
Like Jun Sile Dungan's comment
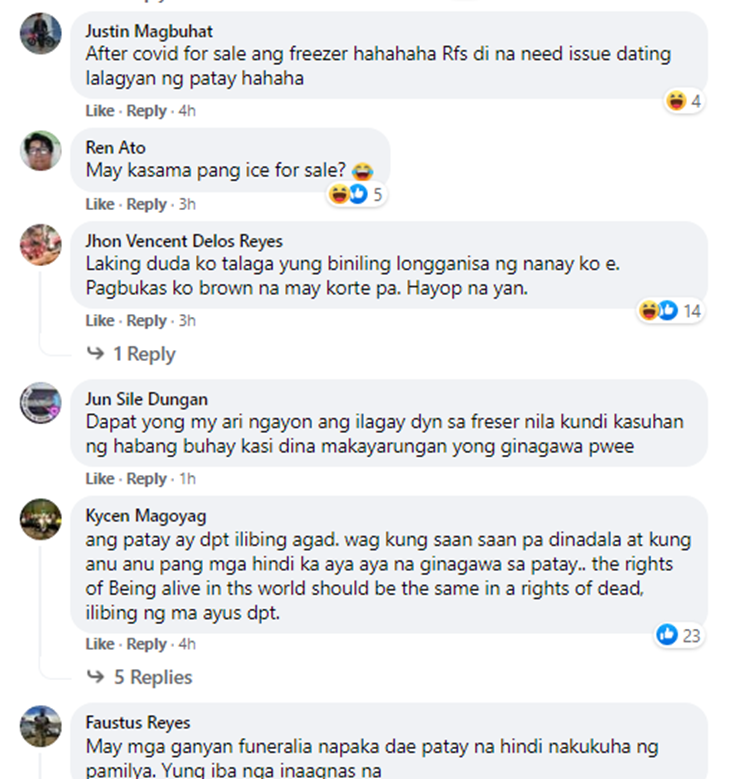tap(100, 478)
